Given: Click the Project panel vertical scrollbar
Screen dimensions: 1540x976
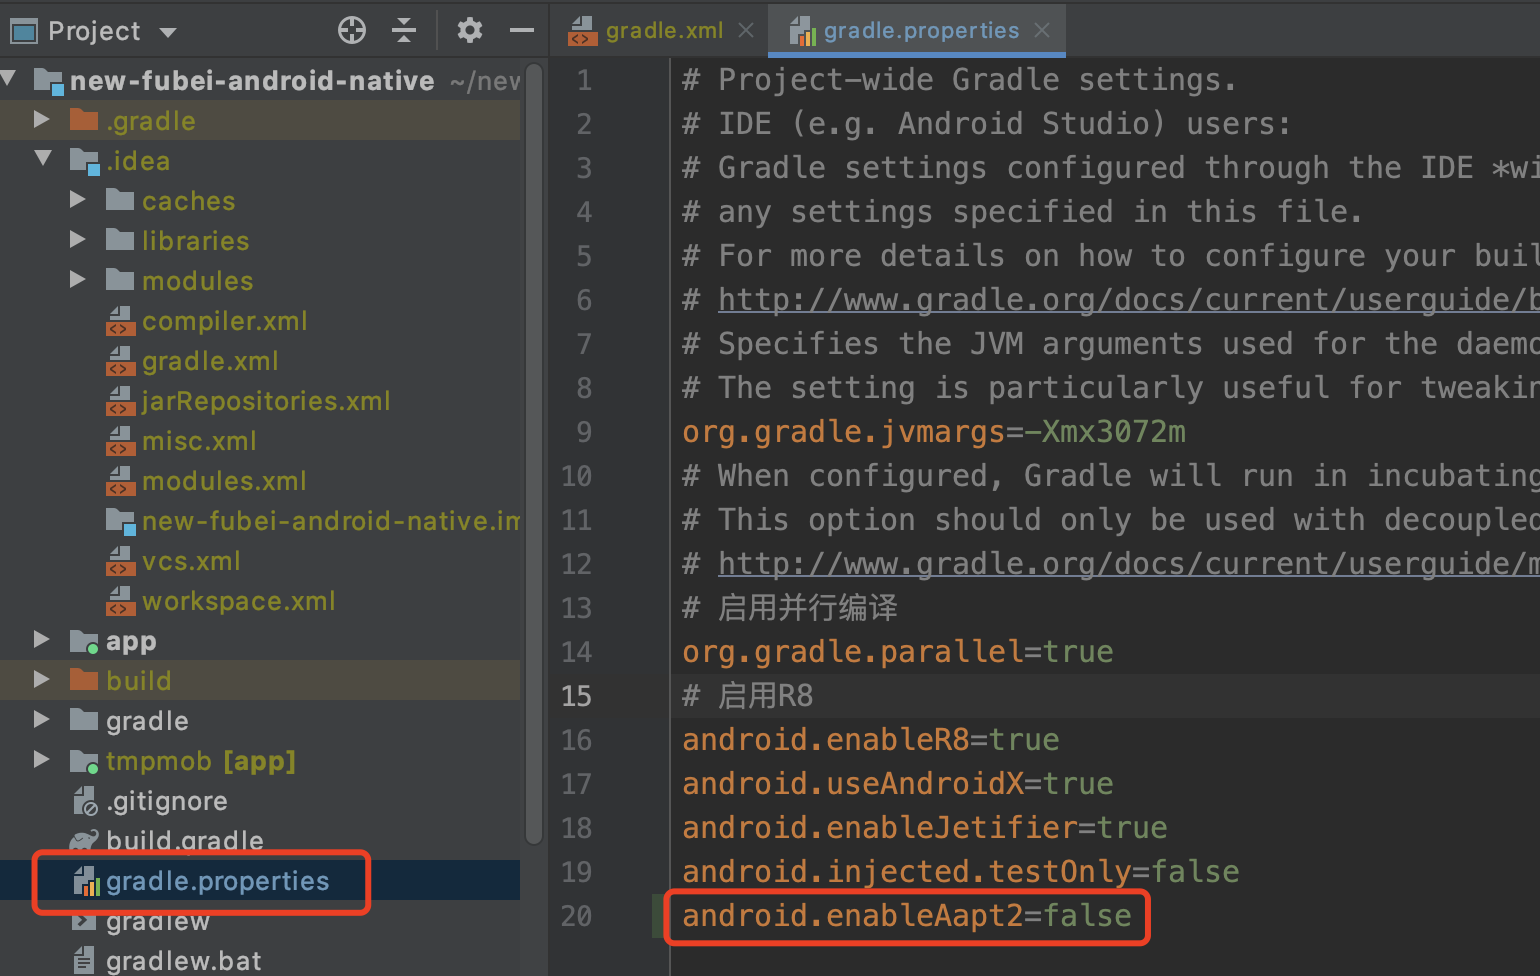Looking at the screenshot, I should point(534,455).
